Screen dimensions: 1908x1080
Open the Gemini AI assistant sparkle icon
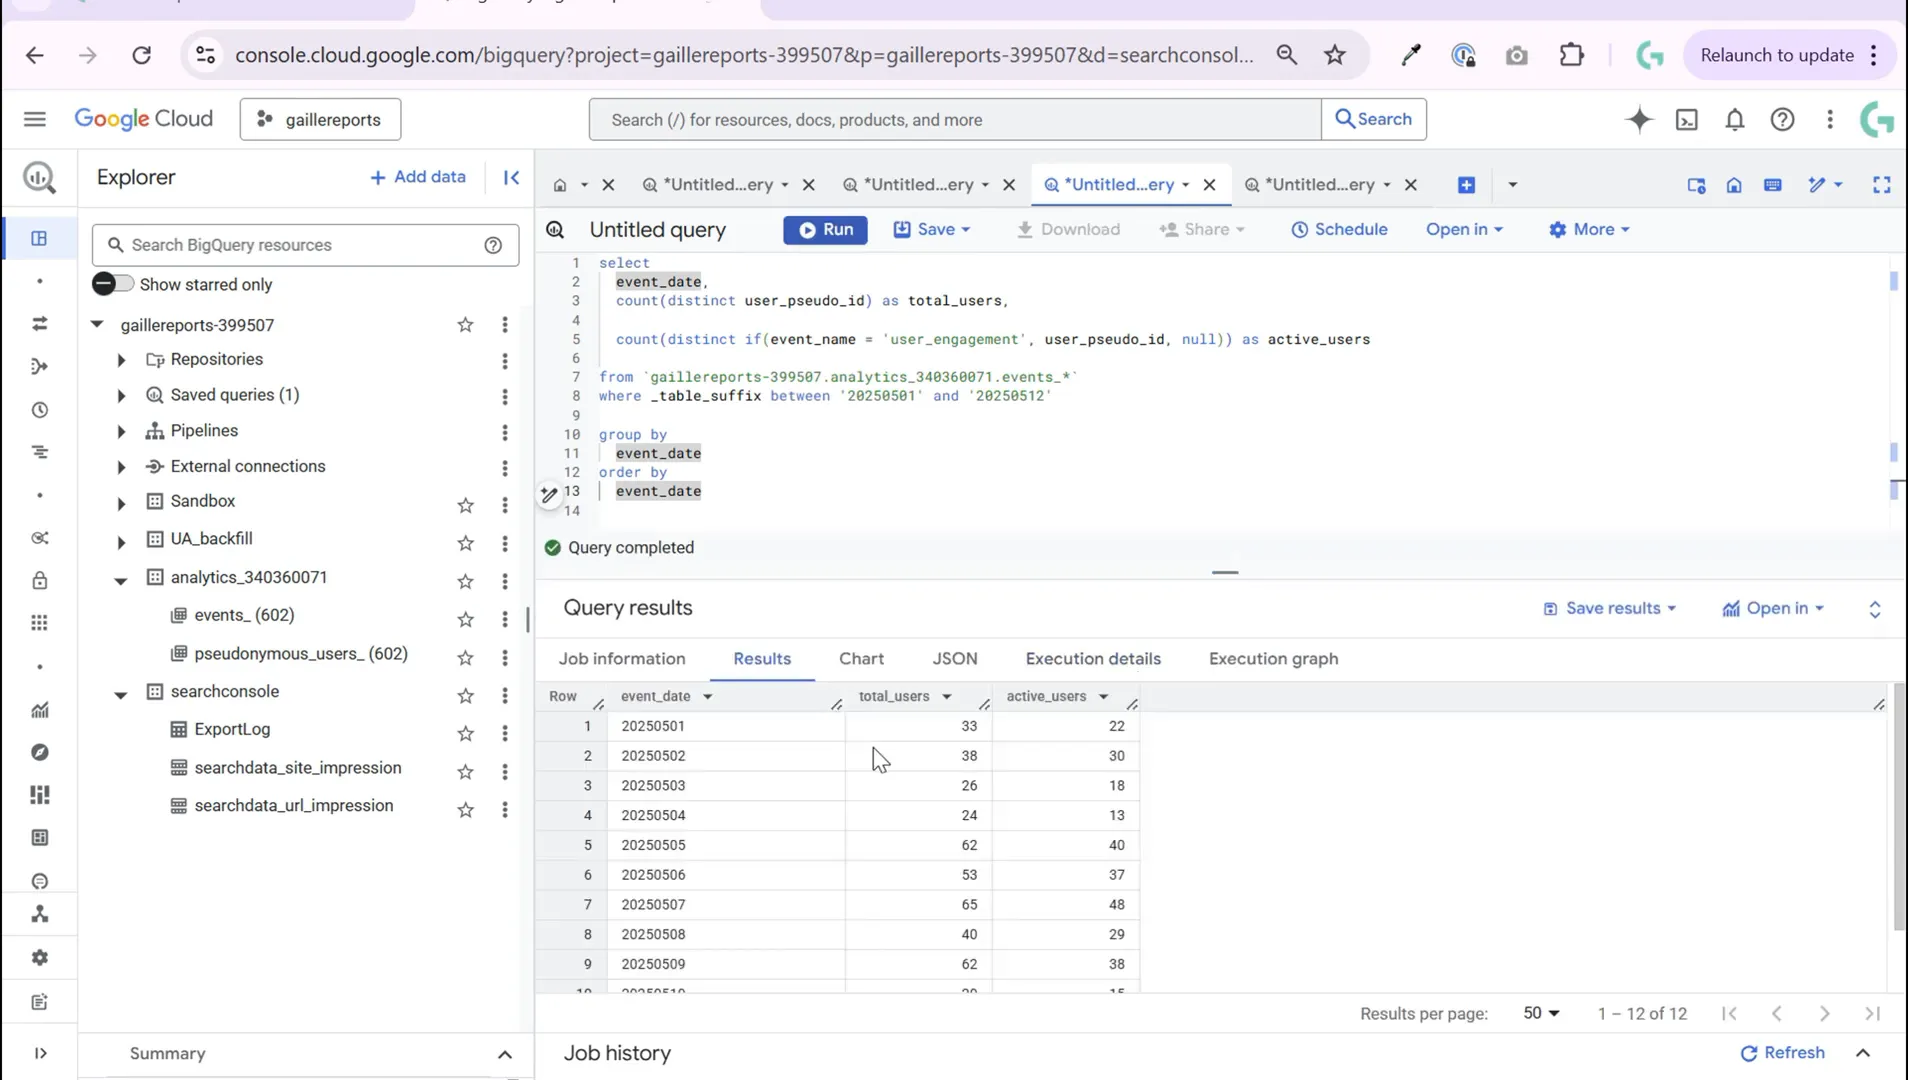(1639, 119)
